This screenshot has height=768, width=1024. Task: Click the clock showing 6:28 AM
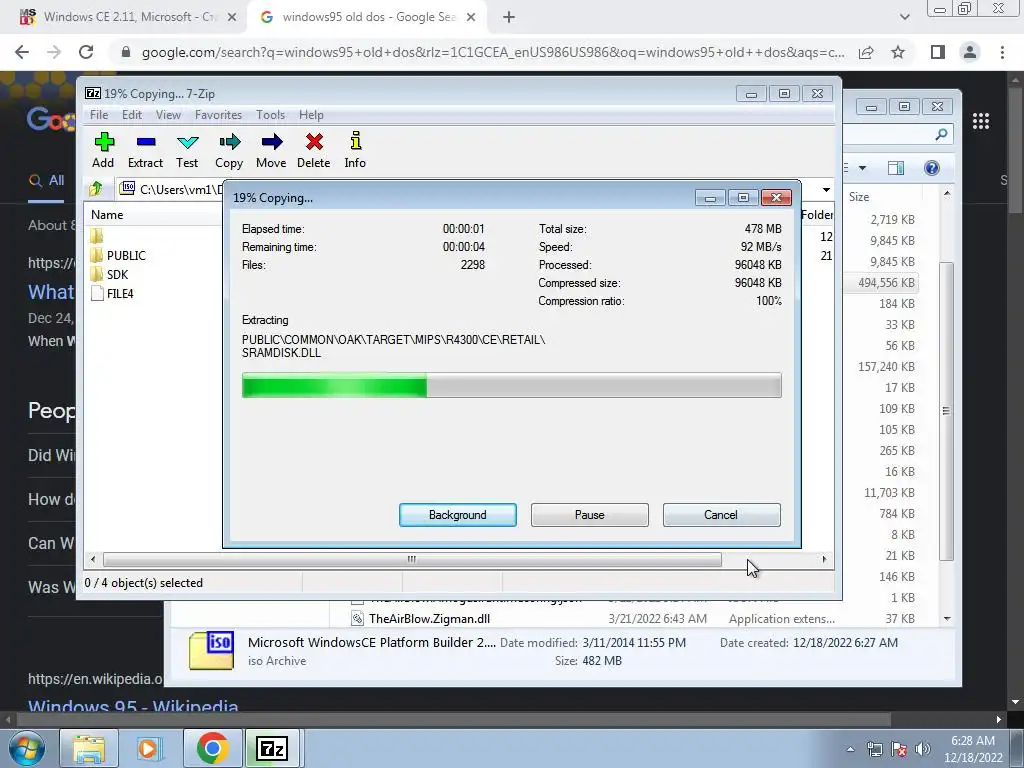tap(973, 749)
